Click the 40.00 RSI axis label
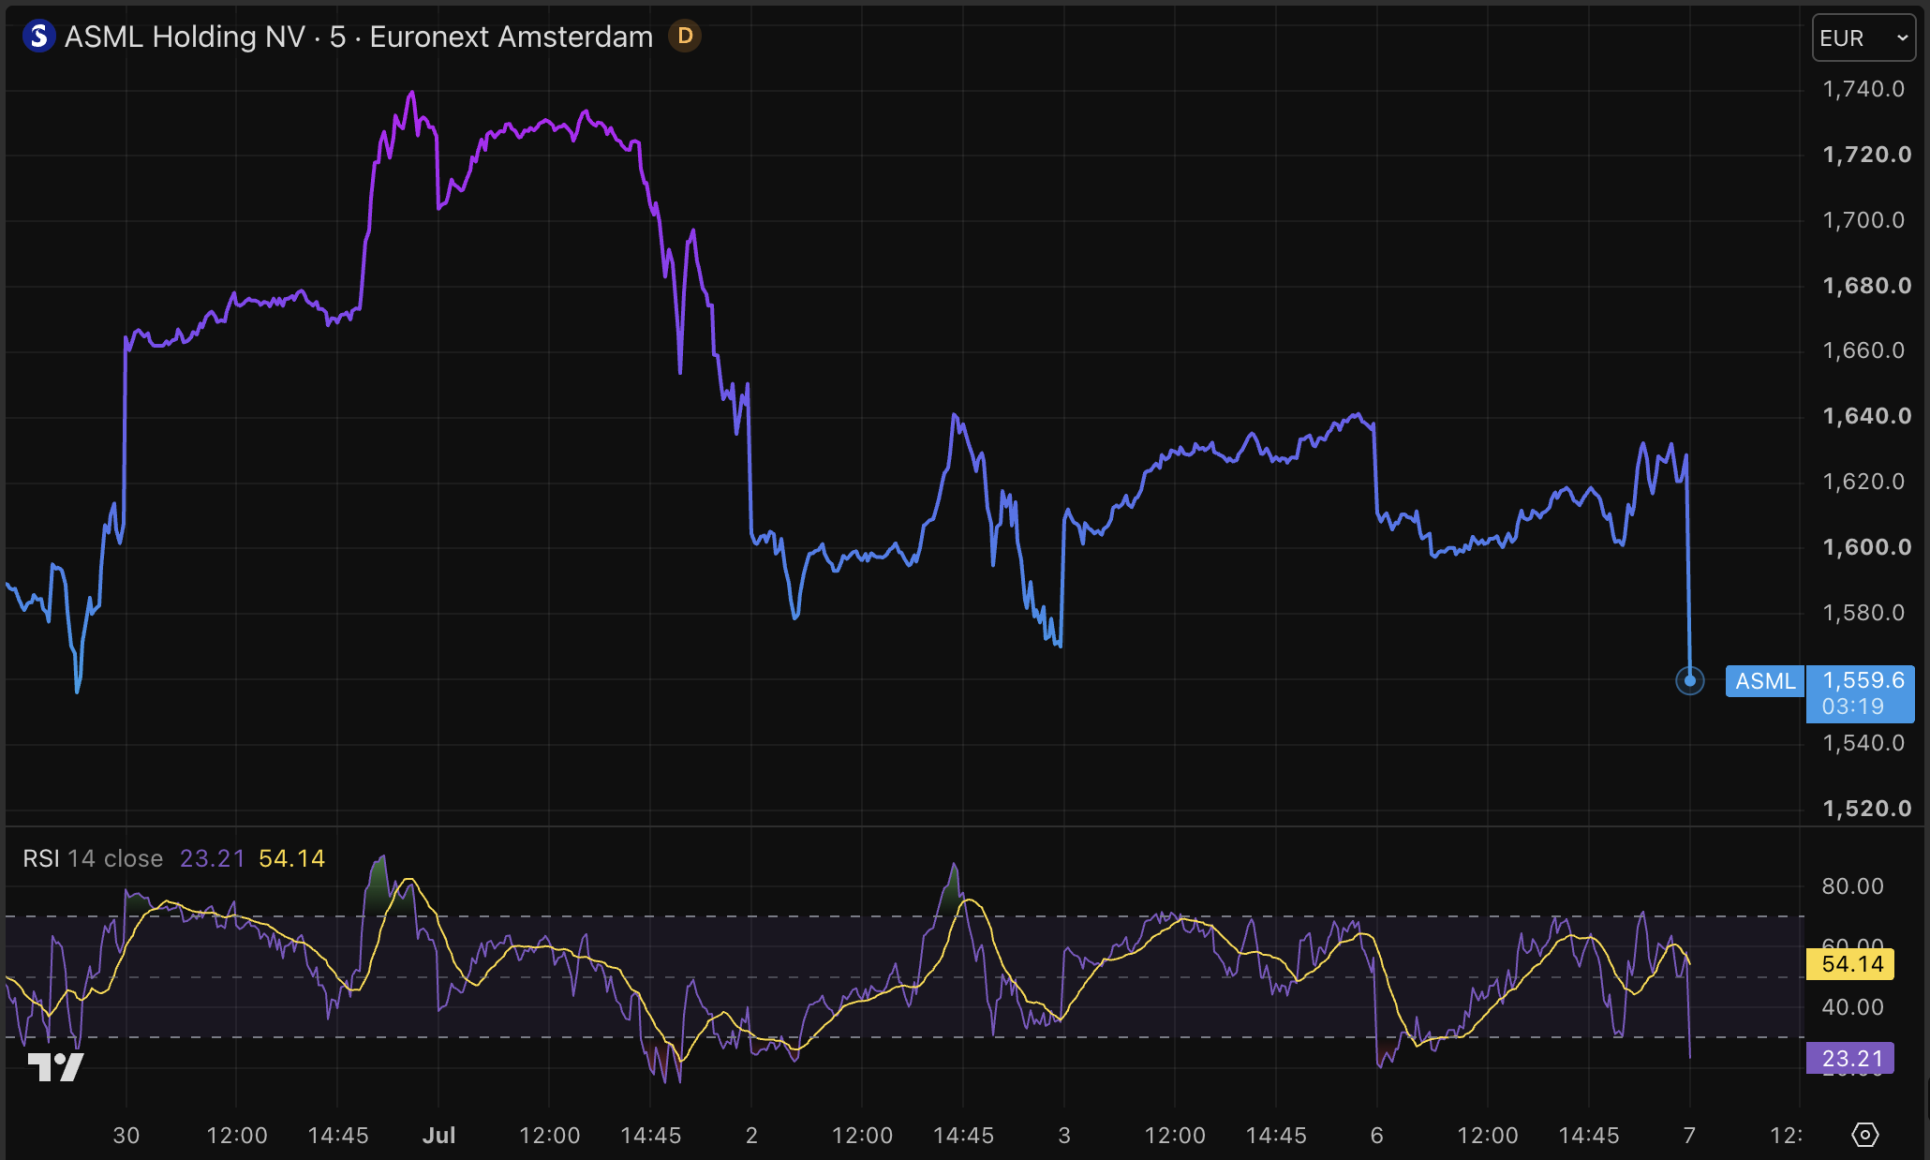This screenshot has height=1160, width=1930. point(1853,1007)
